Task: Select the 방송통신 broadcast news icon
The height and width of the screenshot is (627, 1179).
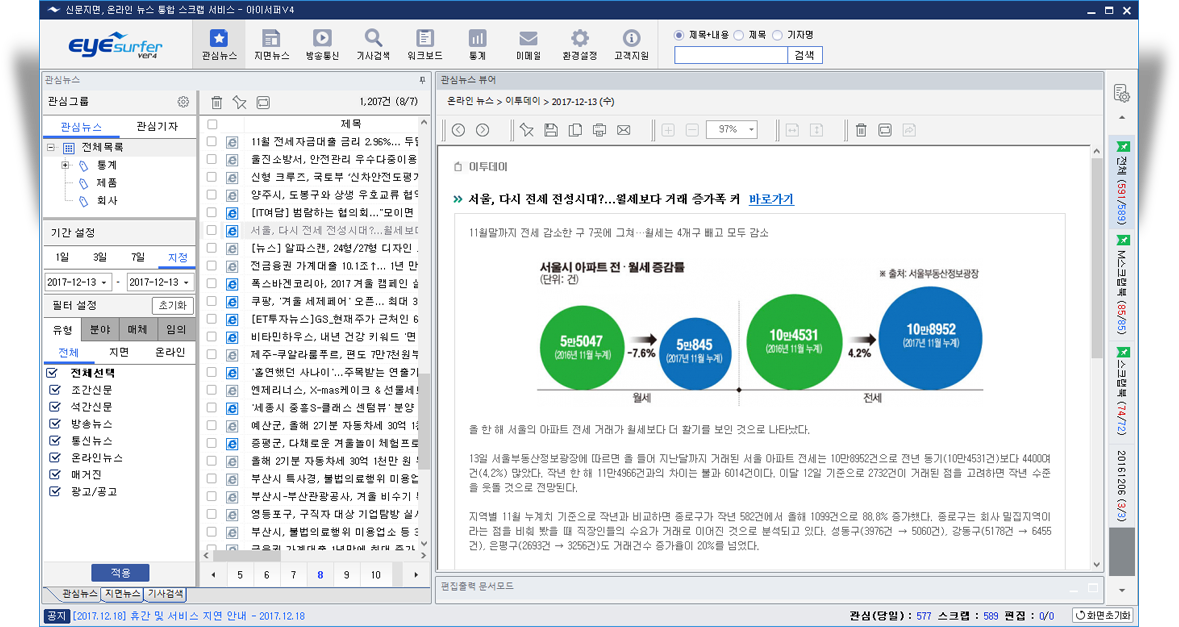Action: (321, 43)
